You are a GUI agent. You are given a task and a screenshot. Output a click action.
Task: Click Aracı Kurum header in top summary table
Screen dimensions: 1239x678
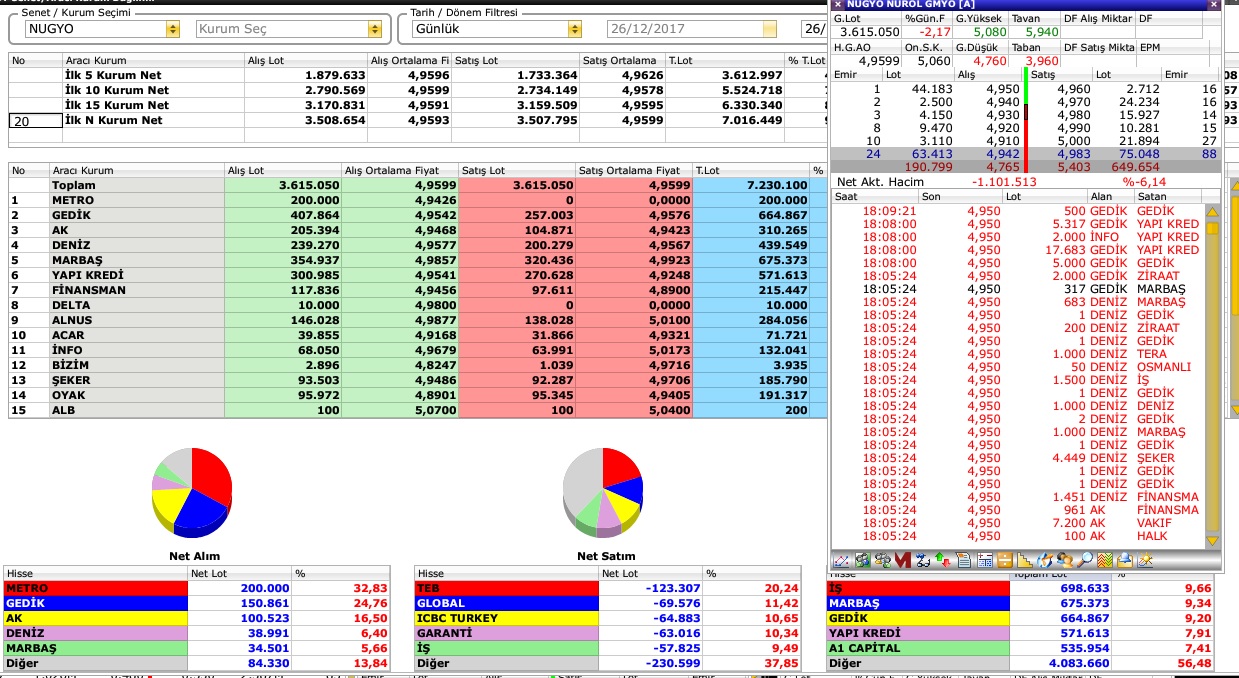(153, 61)
